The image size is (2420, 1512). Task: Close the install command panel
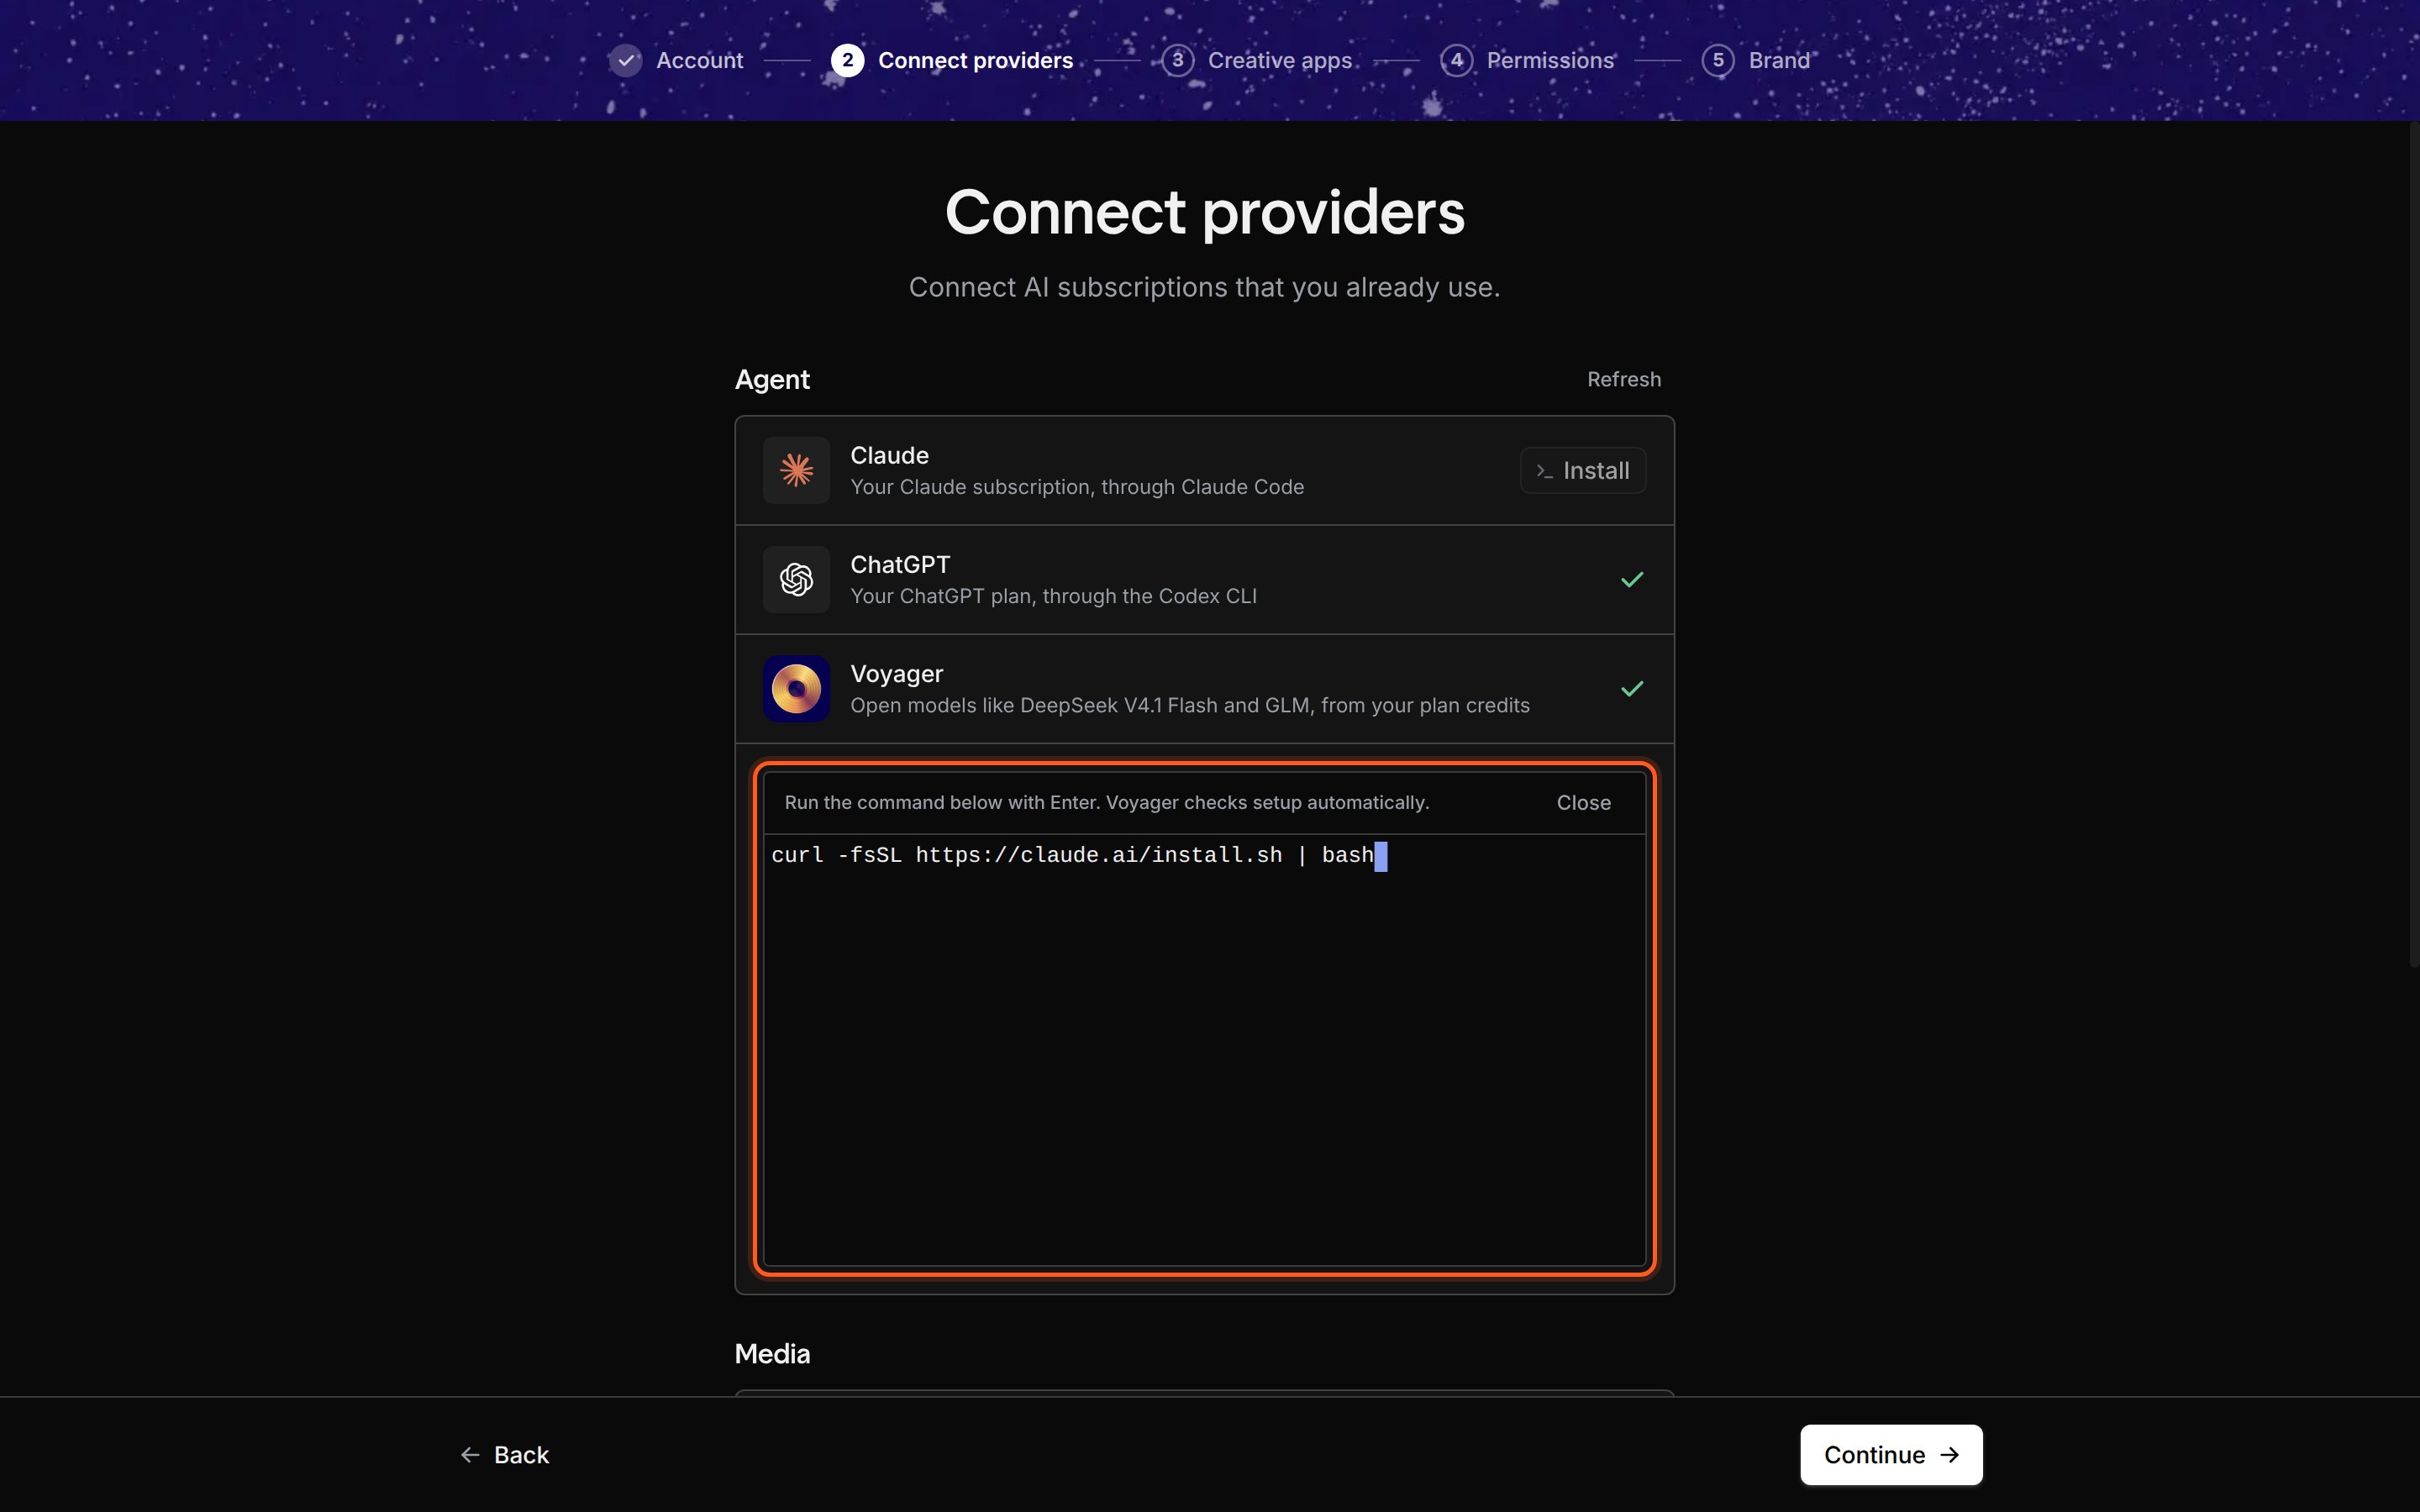click(x=1583, y=803)
